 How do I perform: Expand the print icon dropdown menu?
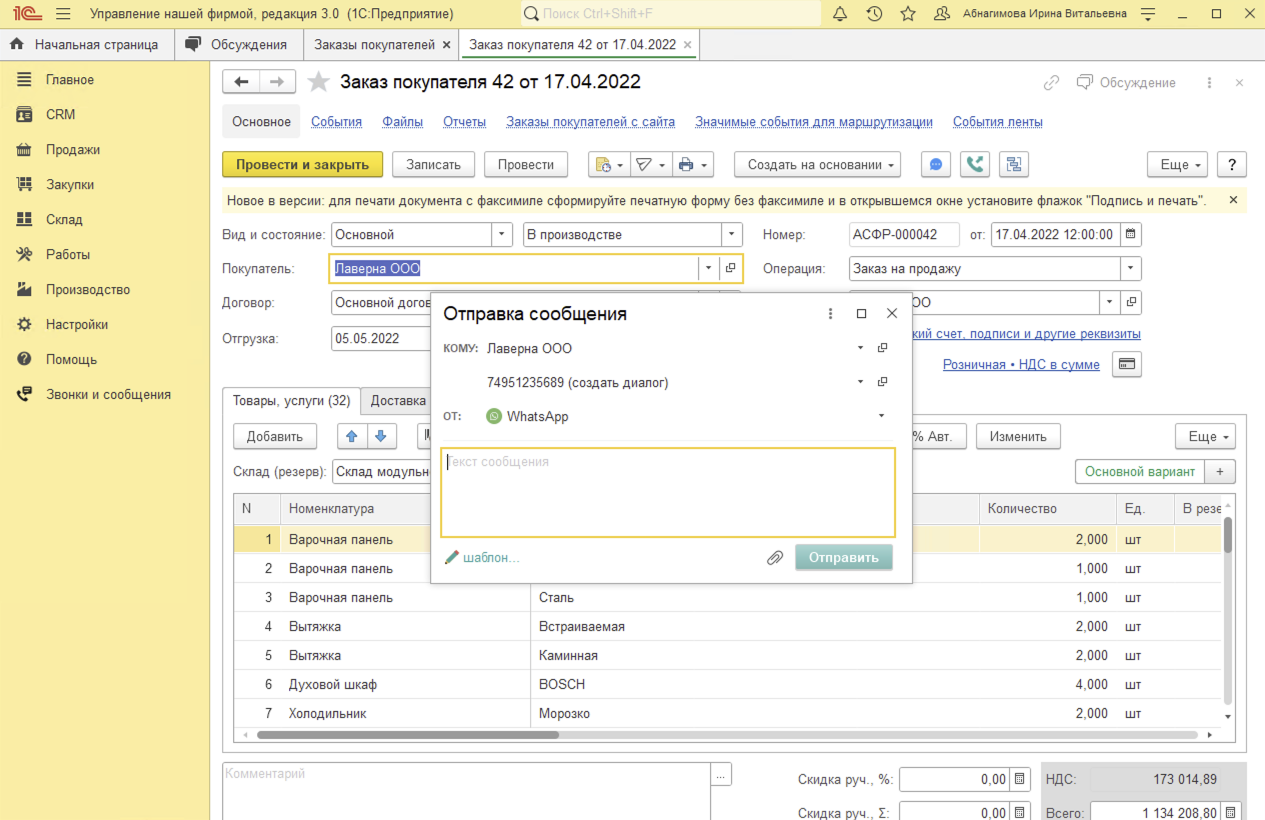point(692,165)
